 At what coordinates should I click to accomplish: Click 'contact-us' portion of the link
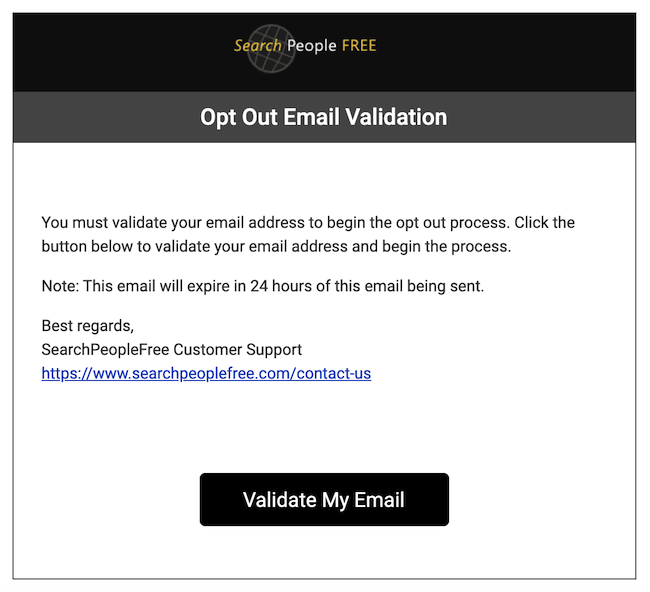334,374
